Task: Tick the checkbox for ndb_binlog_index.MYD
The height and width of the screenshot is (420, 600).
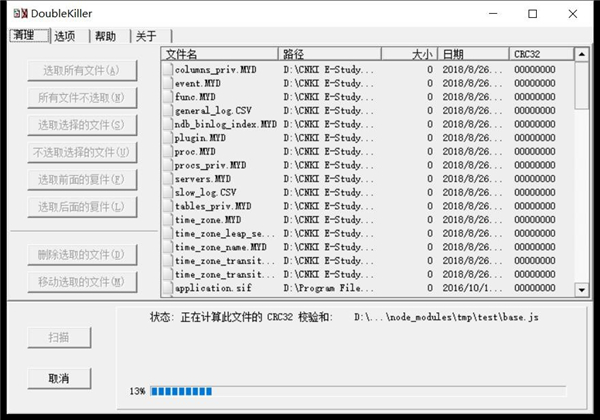Action: tap(168, 124)
